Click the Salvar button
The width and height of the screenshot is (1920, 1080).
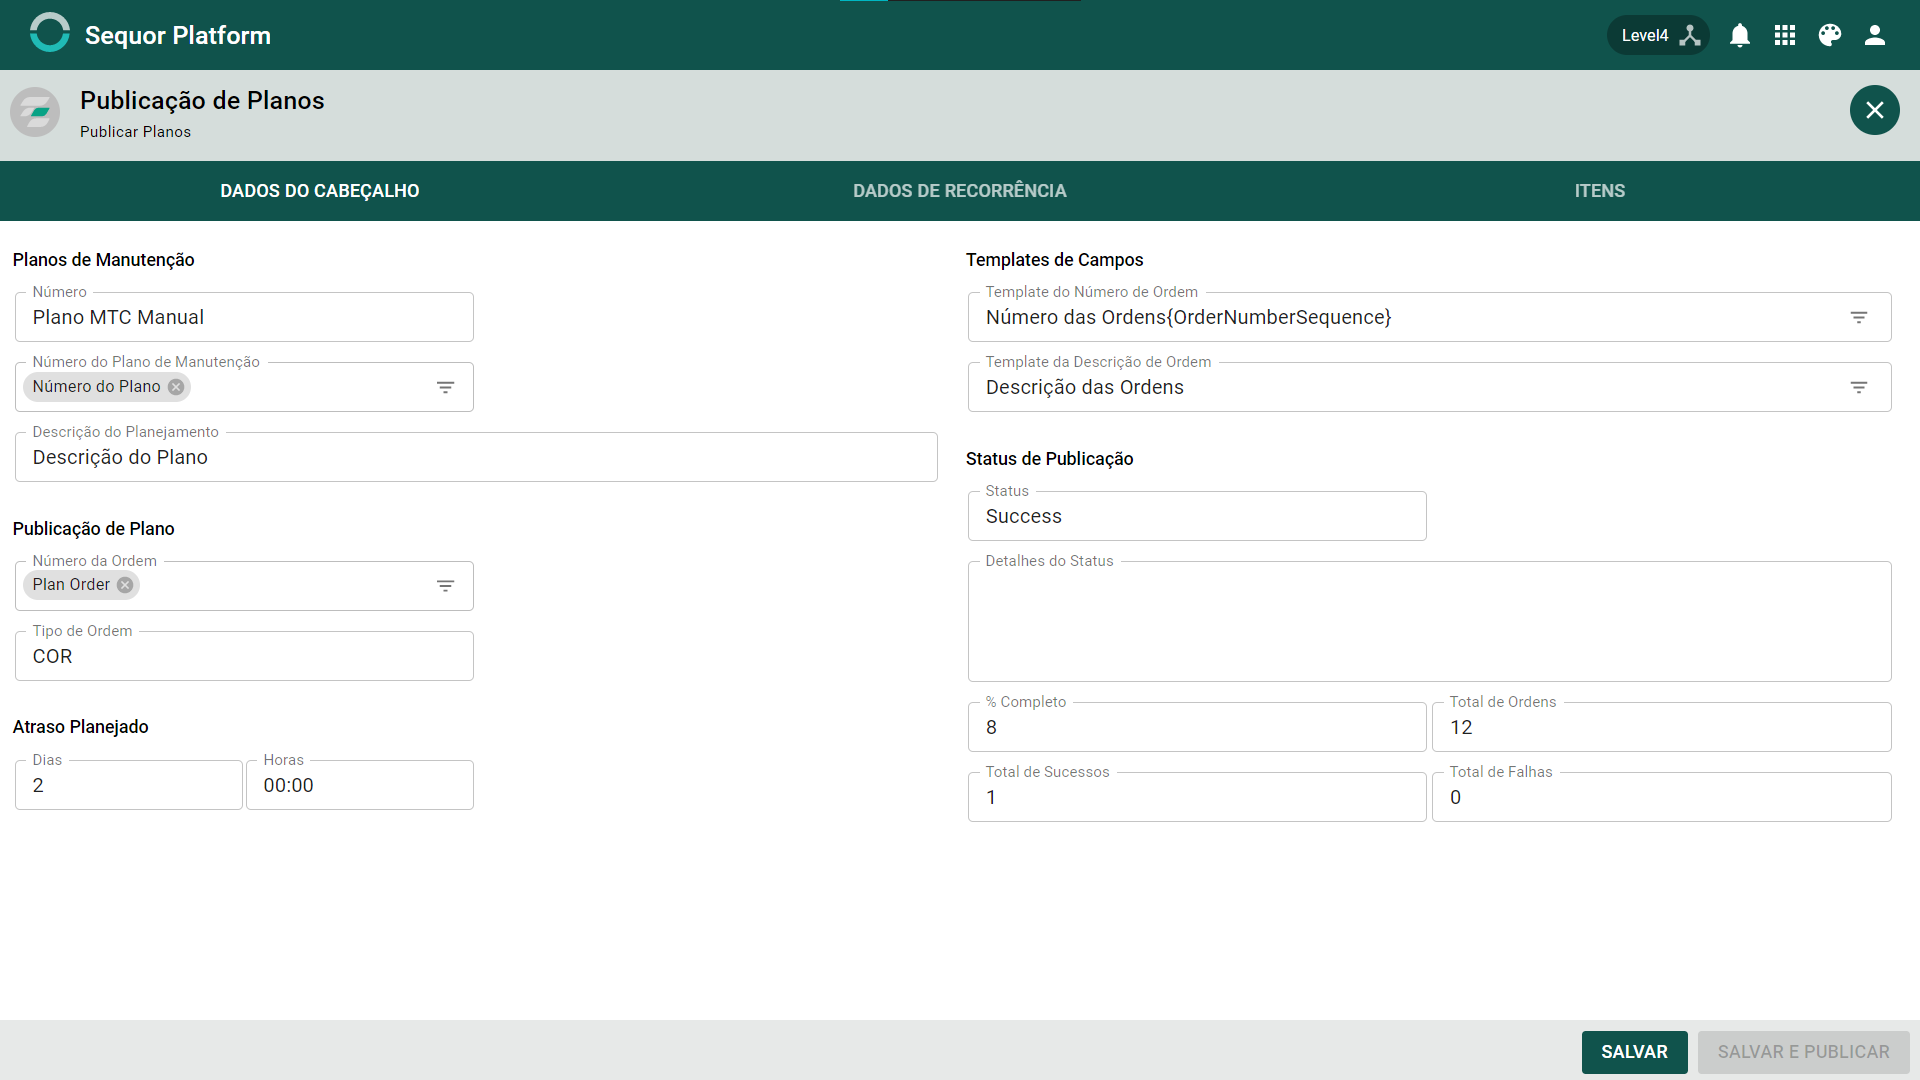coord(1635,1052)
